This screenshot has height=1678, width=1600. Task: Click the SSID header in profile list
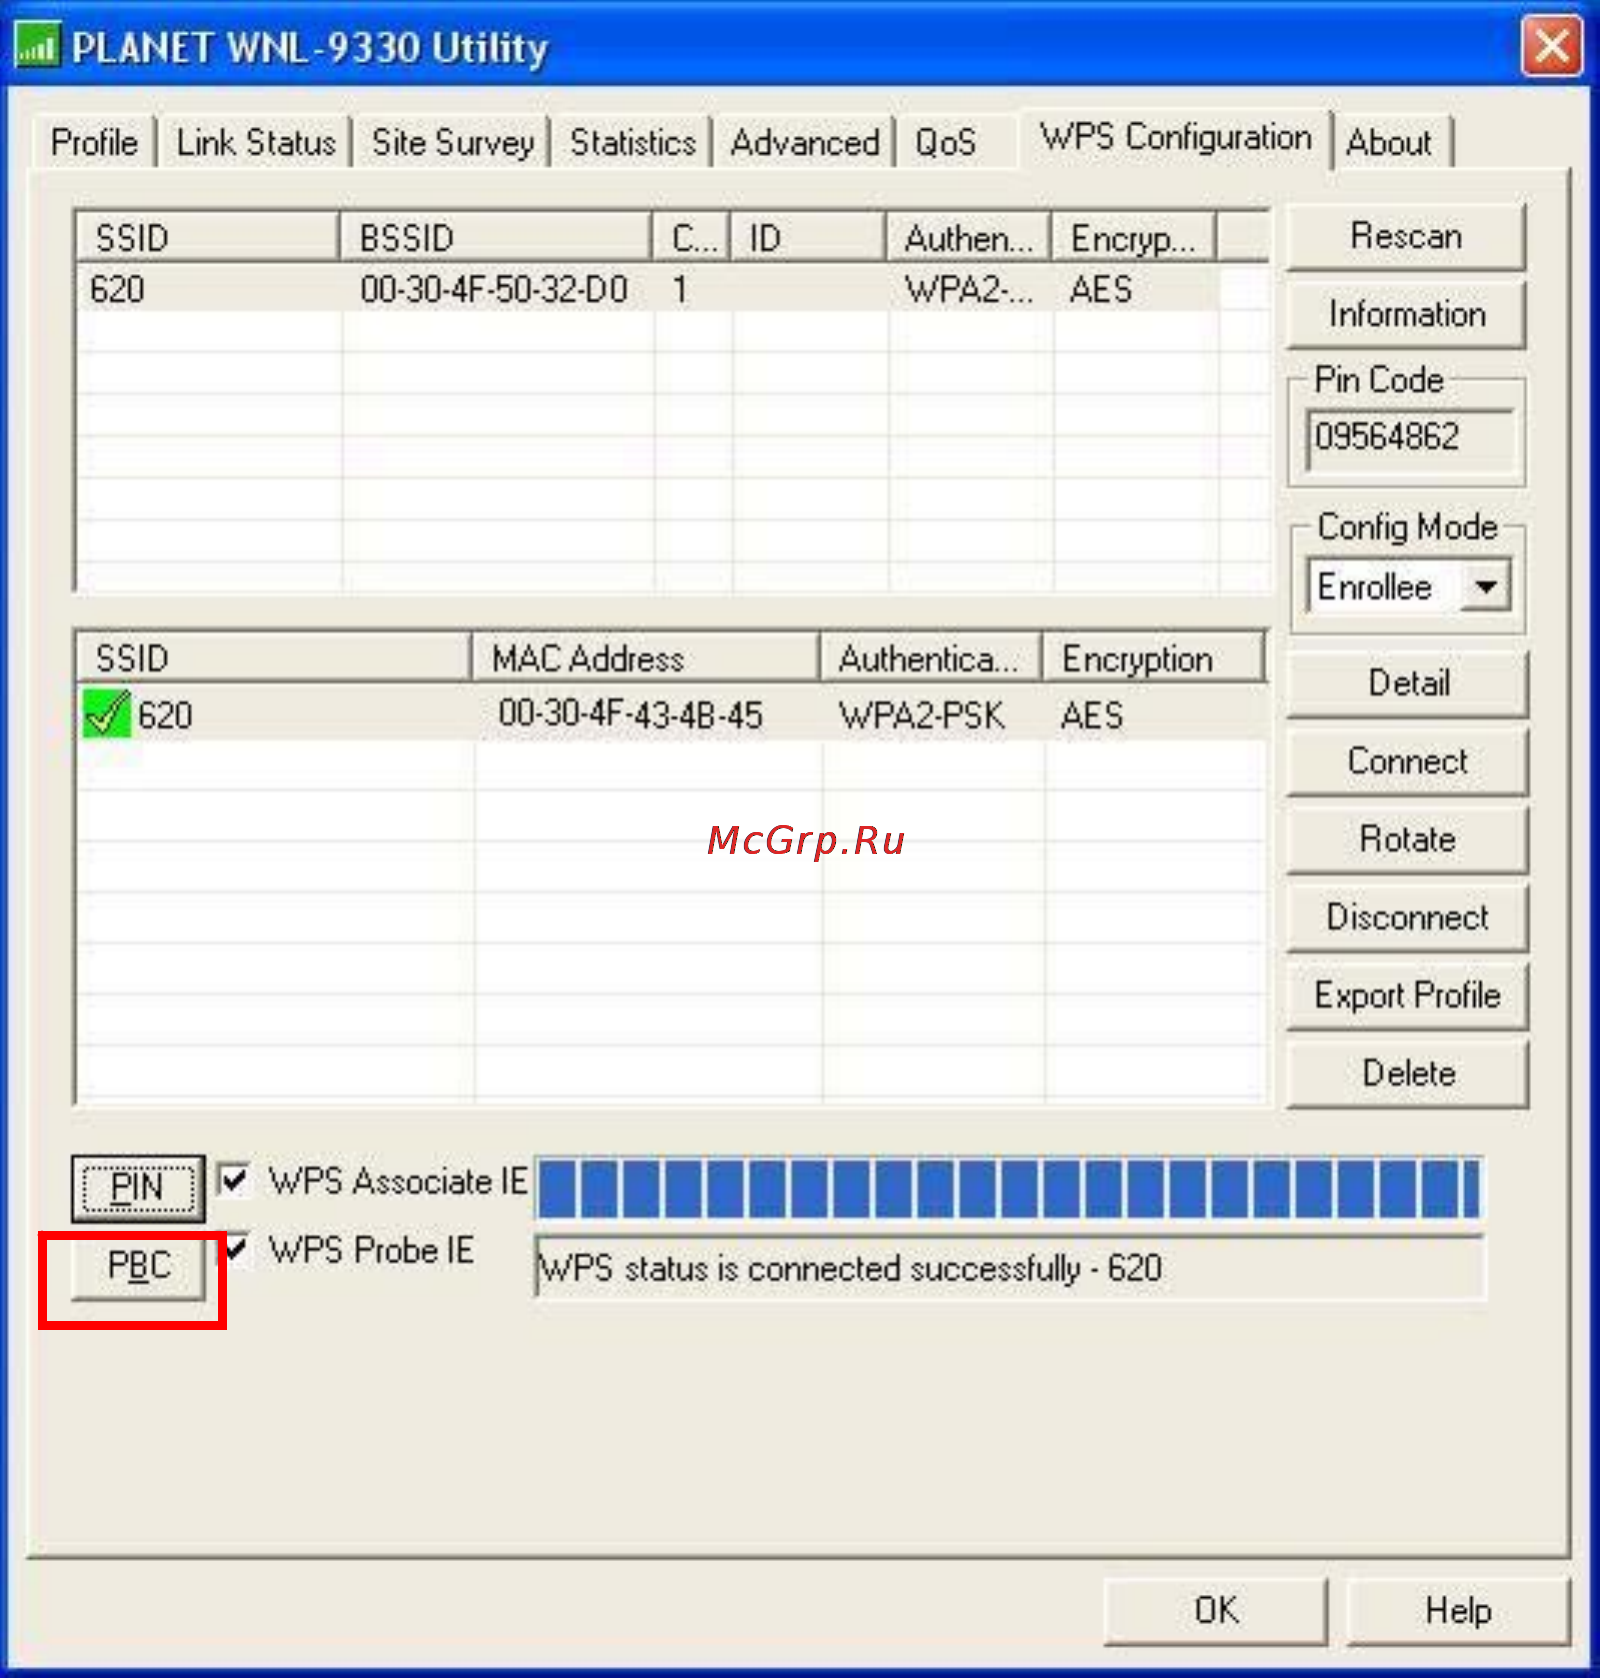coord(274,658)
